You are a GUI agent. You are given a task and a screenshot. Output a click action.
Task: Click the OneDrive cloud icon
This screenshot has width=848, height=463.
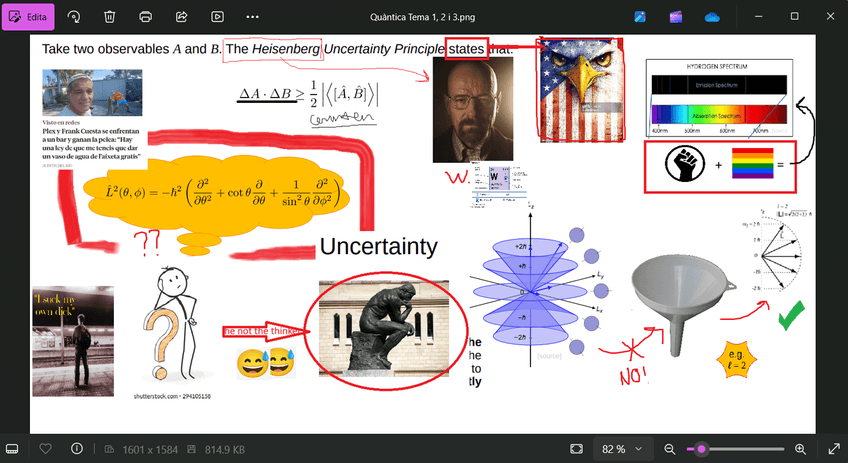(712, 17)
